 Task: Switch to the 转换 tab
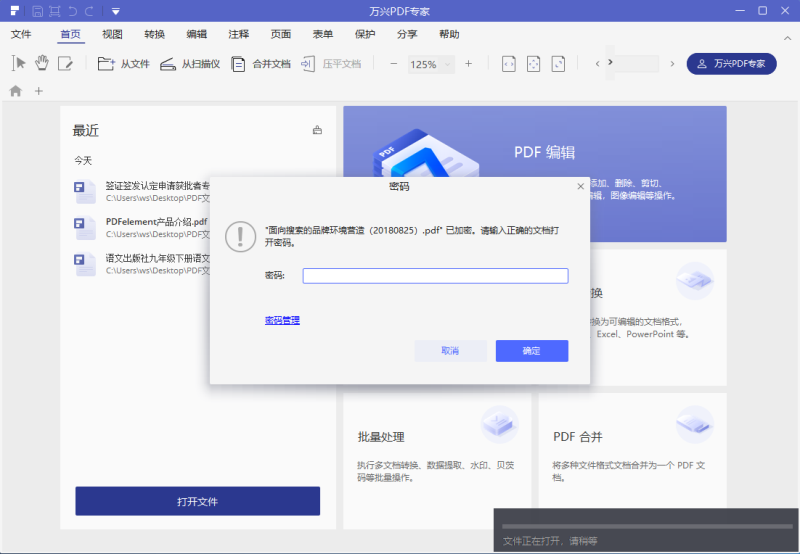click(155, 34)
